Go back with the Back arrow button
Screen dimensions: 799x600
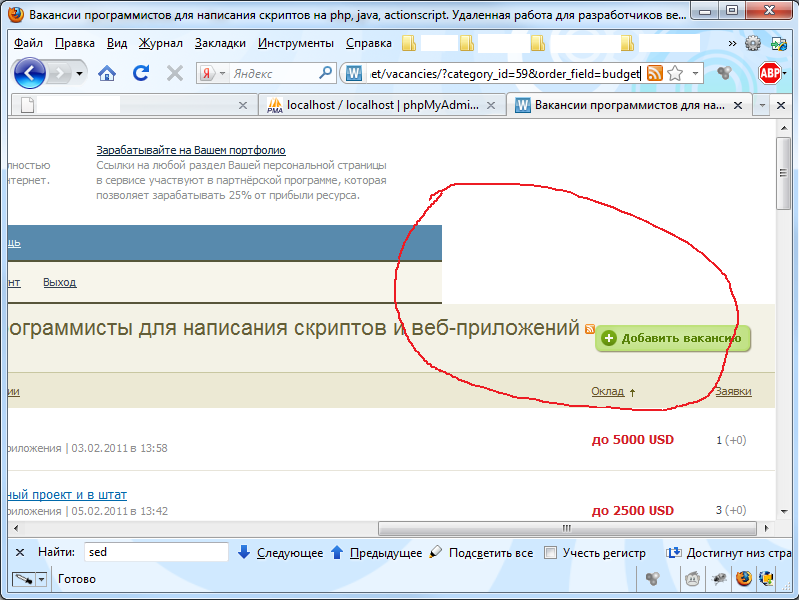click(x=30, y=73)
